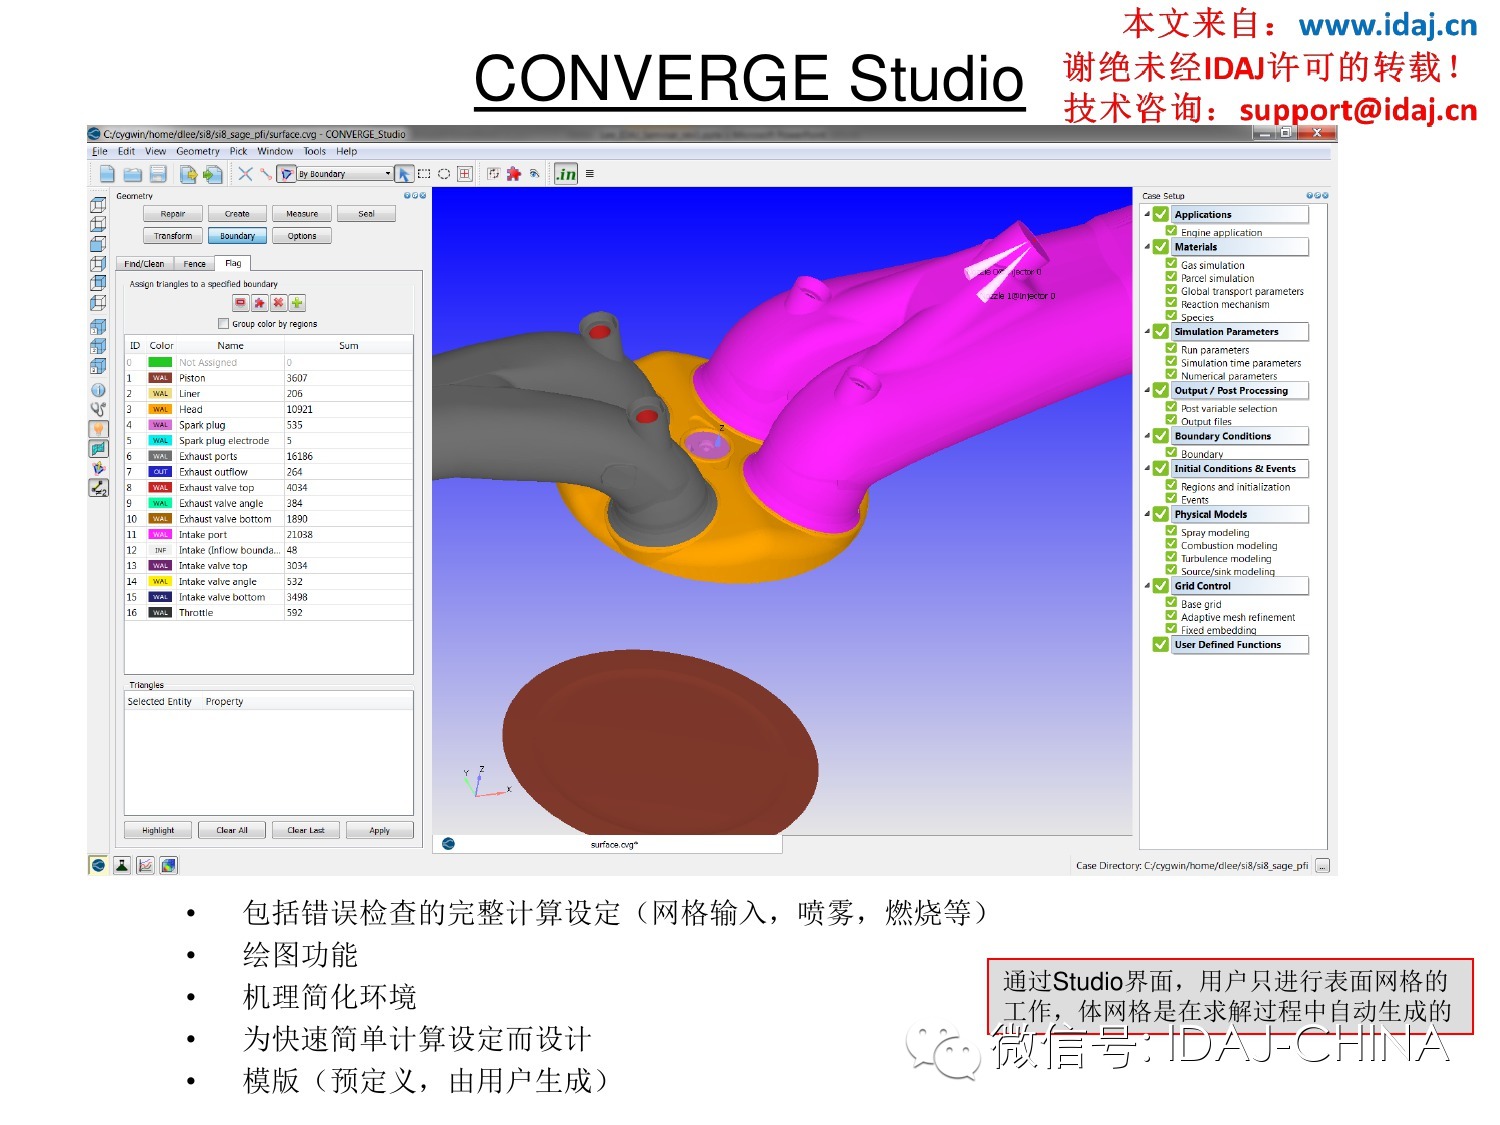The width and height of the screenshot is (1500, 1125).
Task: Collapse the Simulation Parameters tree arrow
Action: click(1147, 330)
